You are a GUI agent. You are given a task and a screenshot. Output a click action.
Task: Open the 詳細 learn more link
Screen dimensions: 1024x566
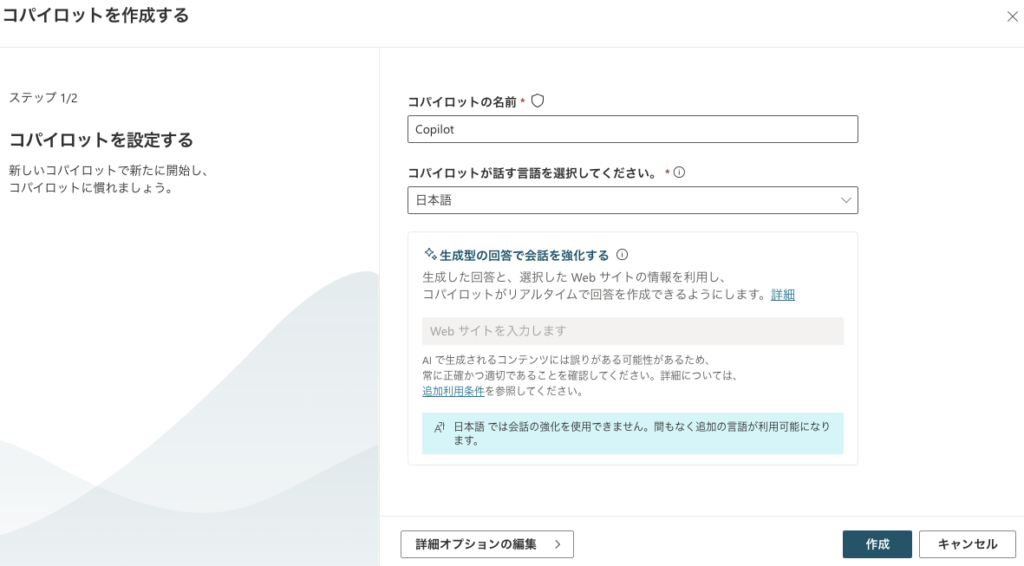click(783, 295)
